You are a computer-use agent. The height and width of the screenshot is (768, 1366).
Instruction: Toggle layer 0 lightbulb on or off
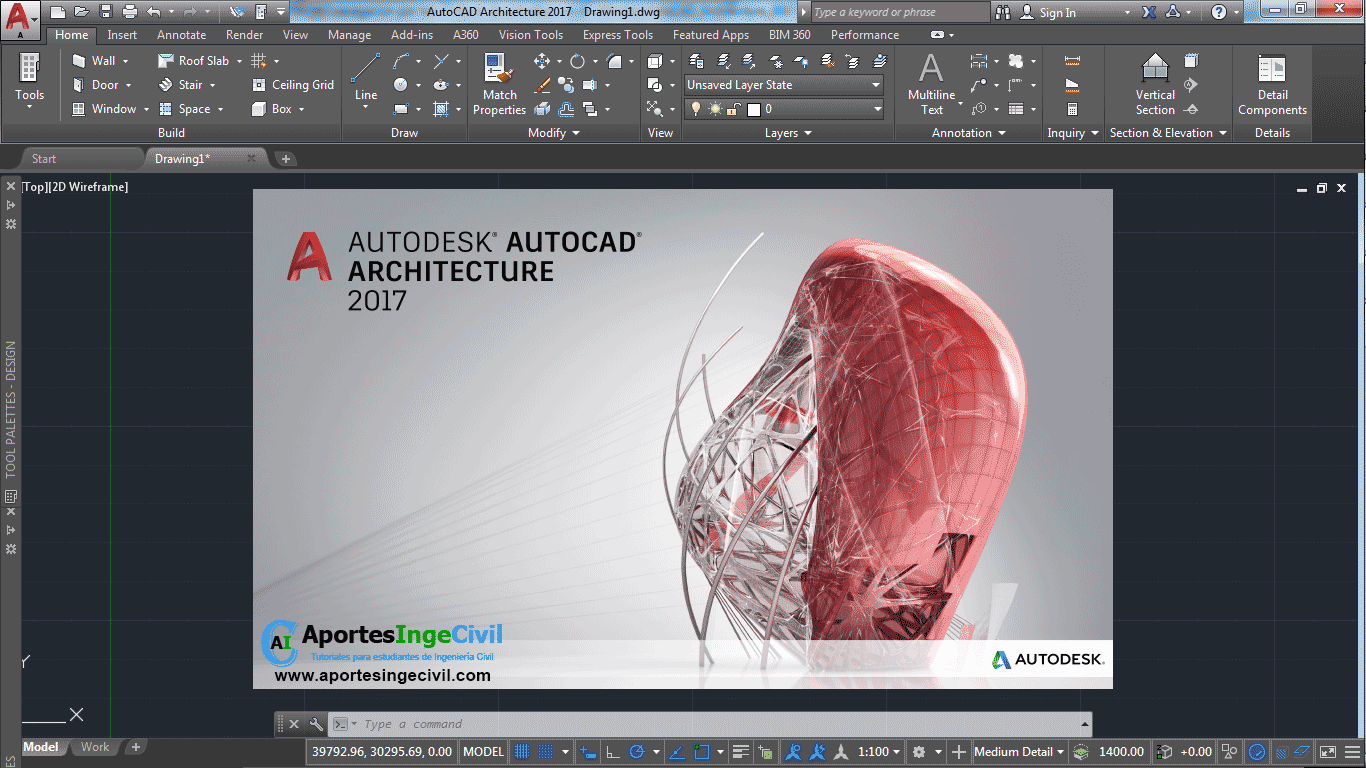(697, 110)
